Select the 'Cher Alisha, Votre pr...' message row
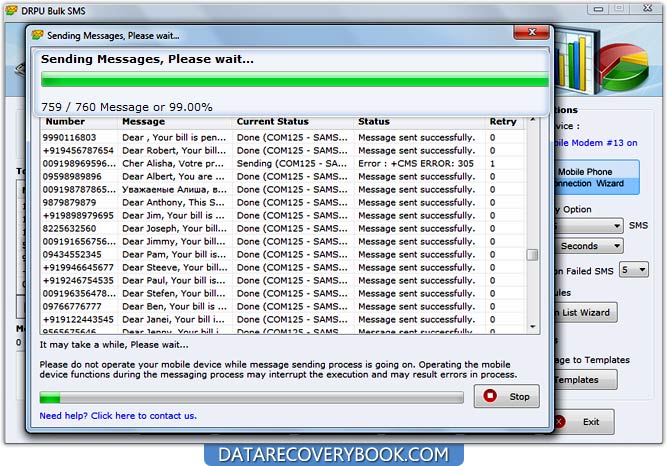The height and width of the screenshot is (466, 667). click(x=282, y=163)
